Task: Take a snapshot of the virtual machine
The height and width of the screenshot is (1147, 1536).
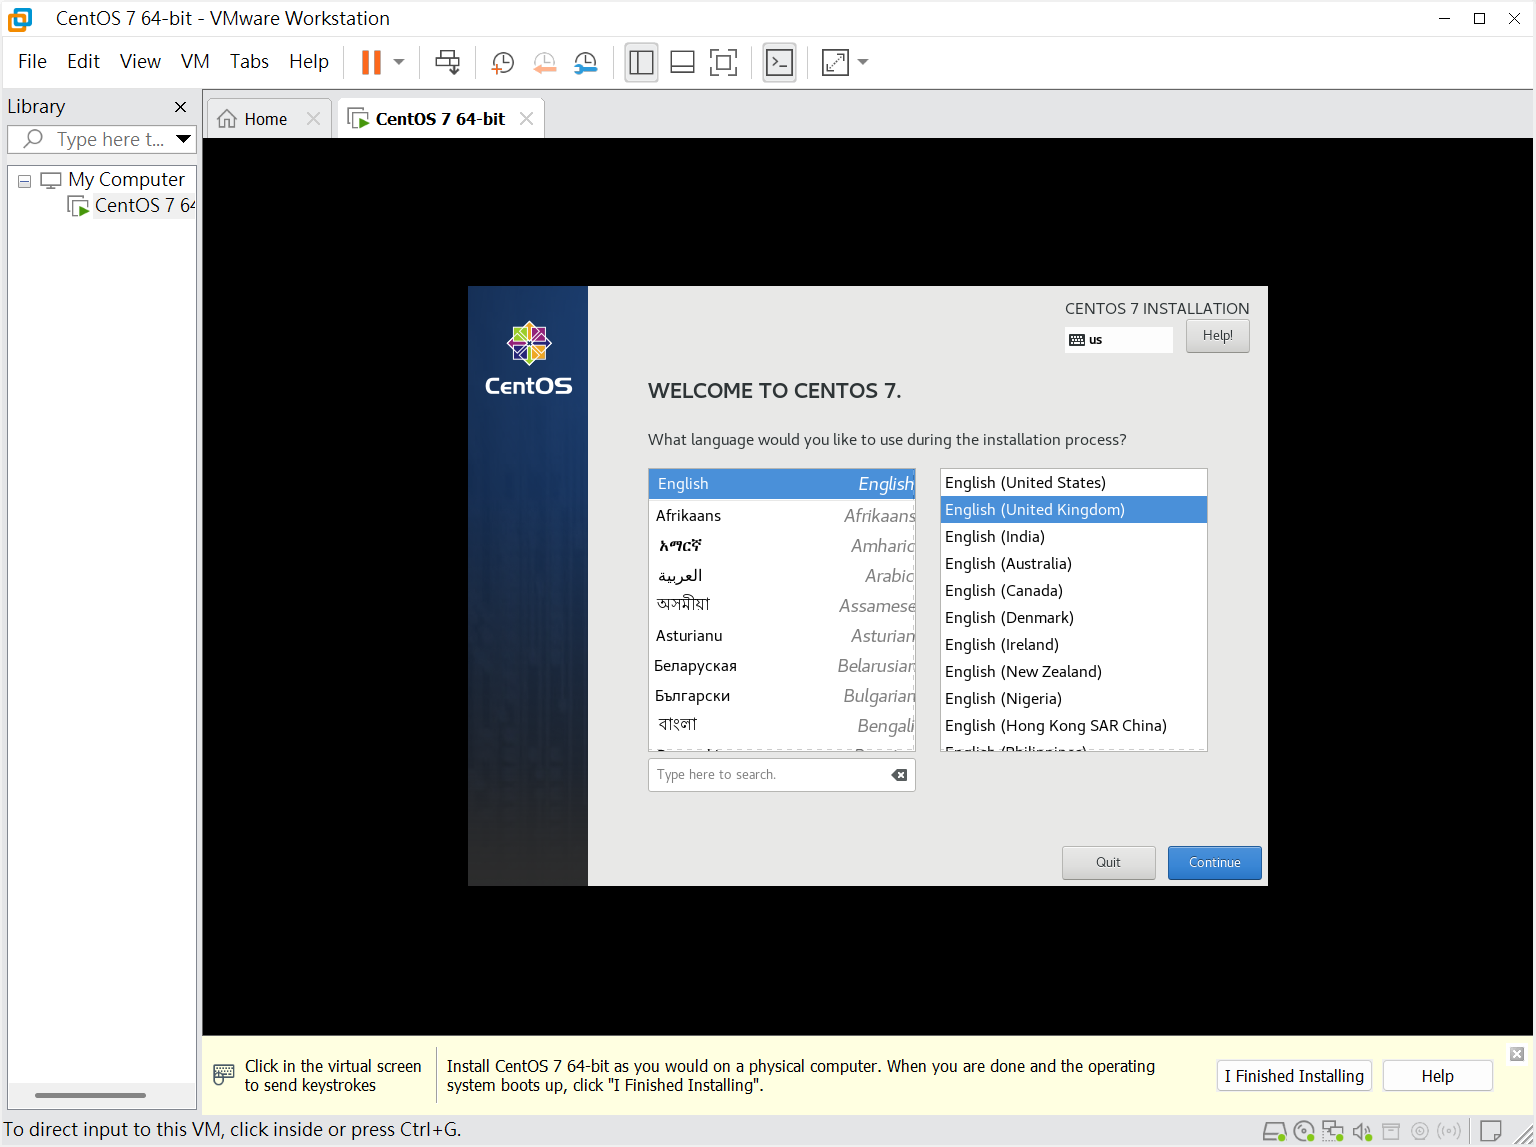Action: point(502,62)
